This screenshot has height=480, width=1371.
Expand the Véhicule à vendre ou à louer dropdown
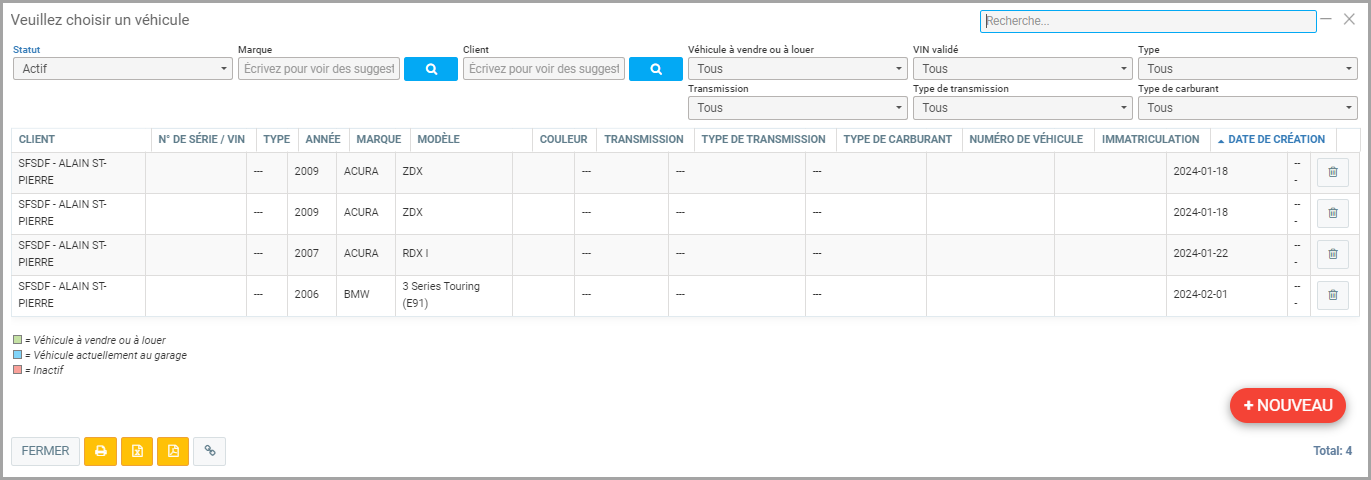[x=797, y=69]
